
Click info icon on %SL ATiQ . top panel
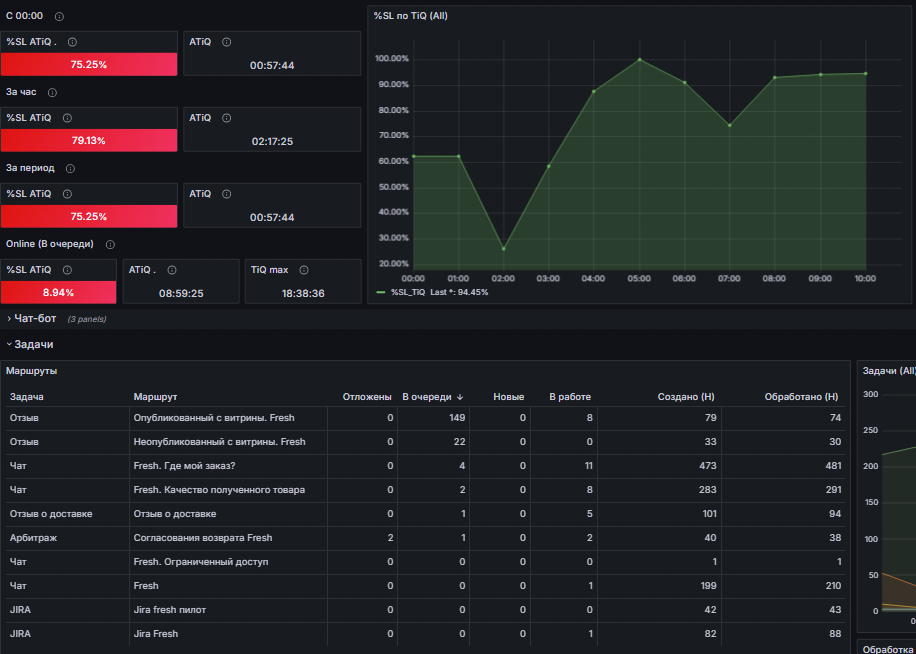(x=72, y=42)
